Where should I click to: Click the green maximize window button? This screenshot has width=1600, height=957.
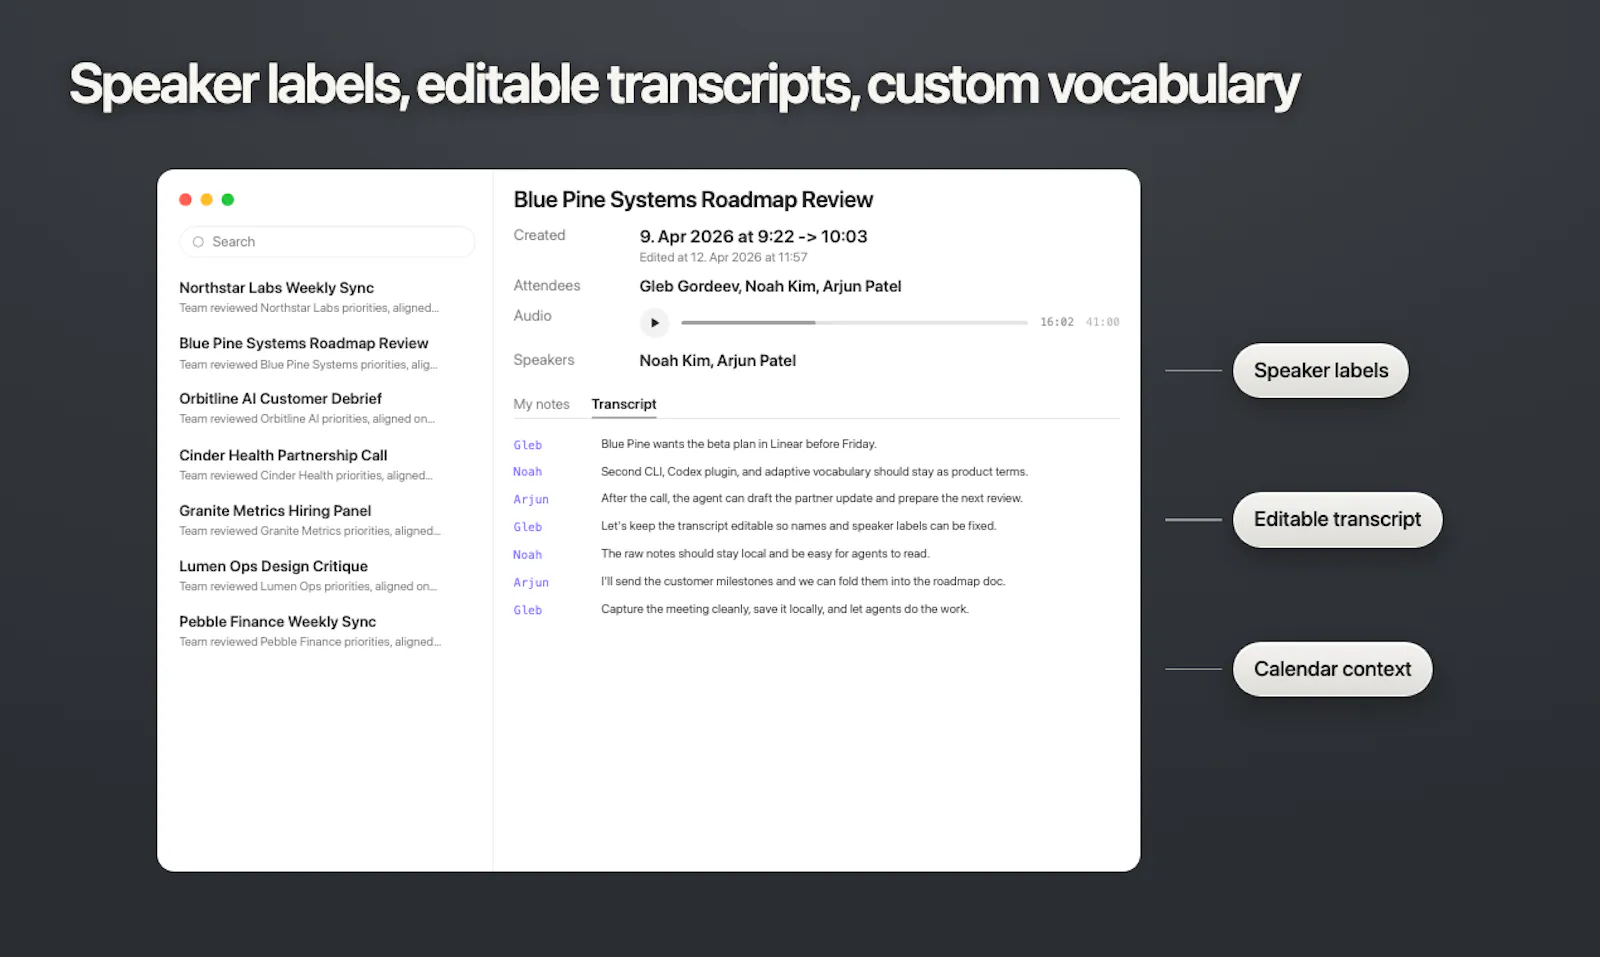tap(228, 200)
